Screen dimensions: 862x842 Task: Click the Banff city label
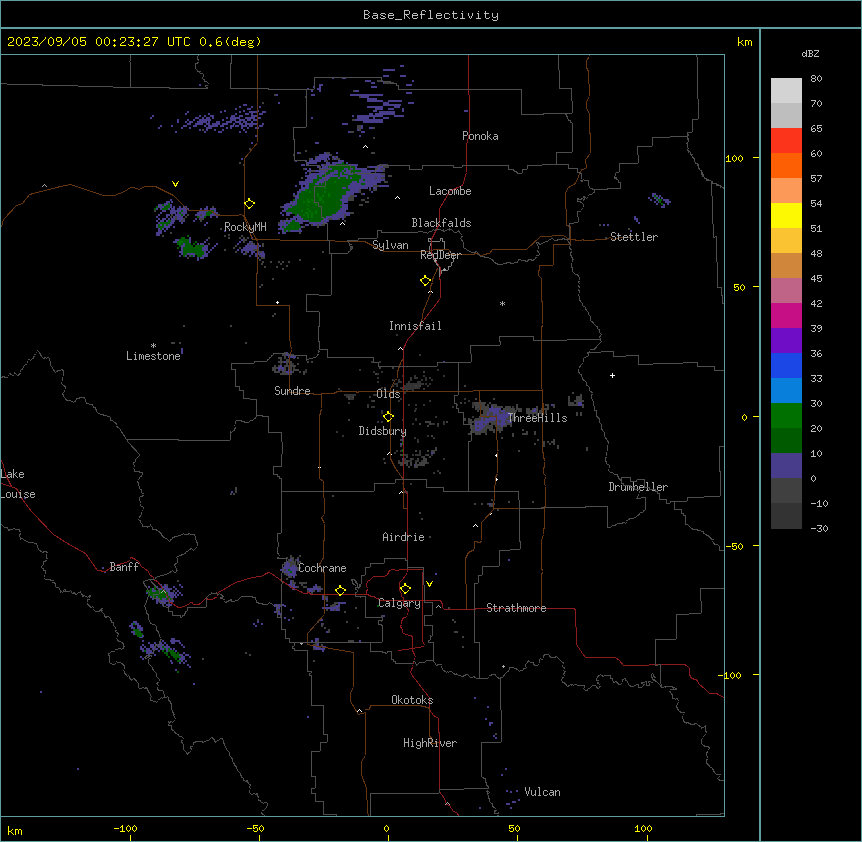[124, 567]
